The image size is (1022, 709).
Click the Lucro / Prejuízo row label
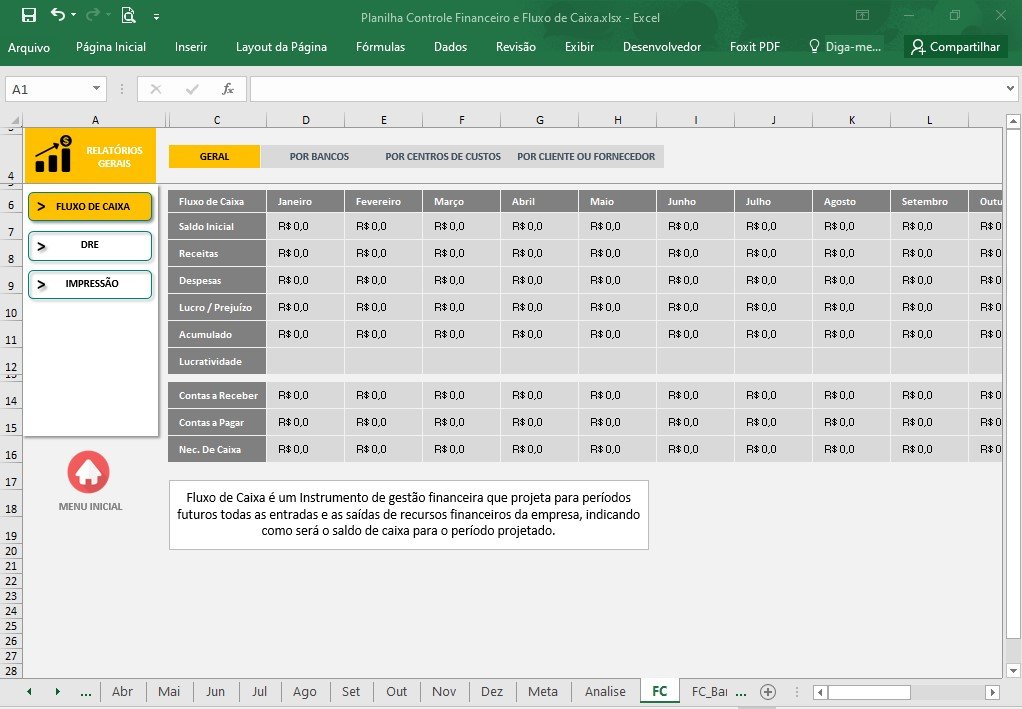click(x=217, y=308)
